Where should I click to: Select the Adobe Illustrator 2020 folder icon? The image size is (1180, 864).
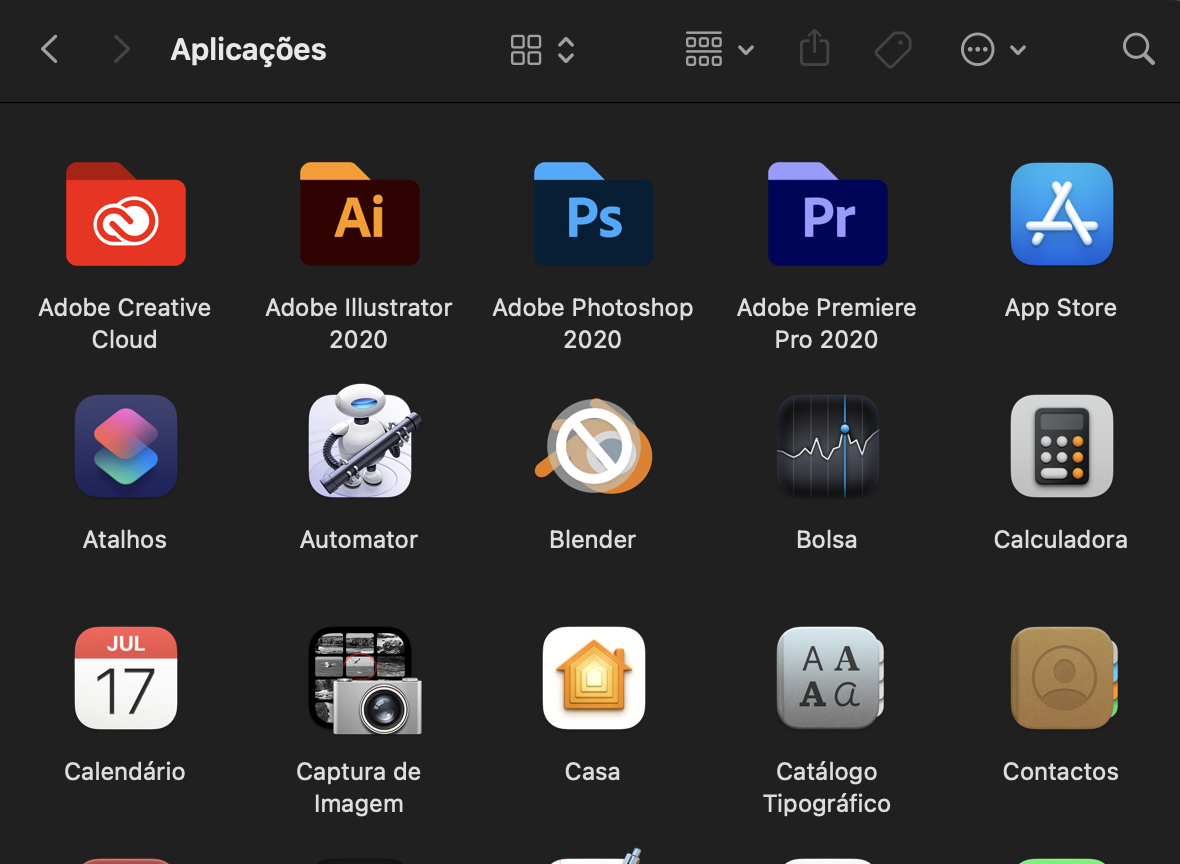[x=360, y=214]
